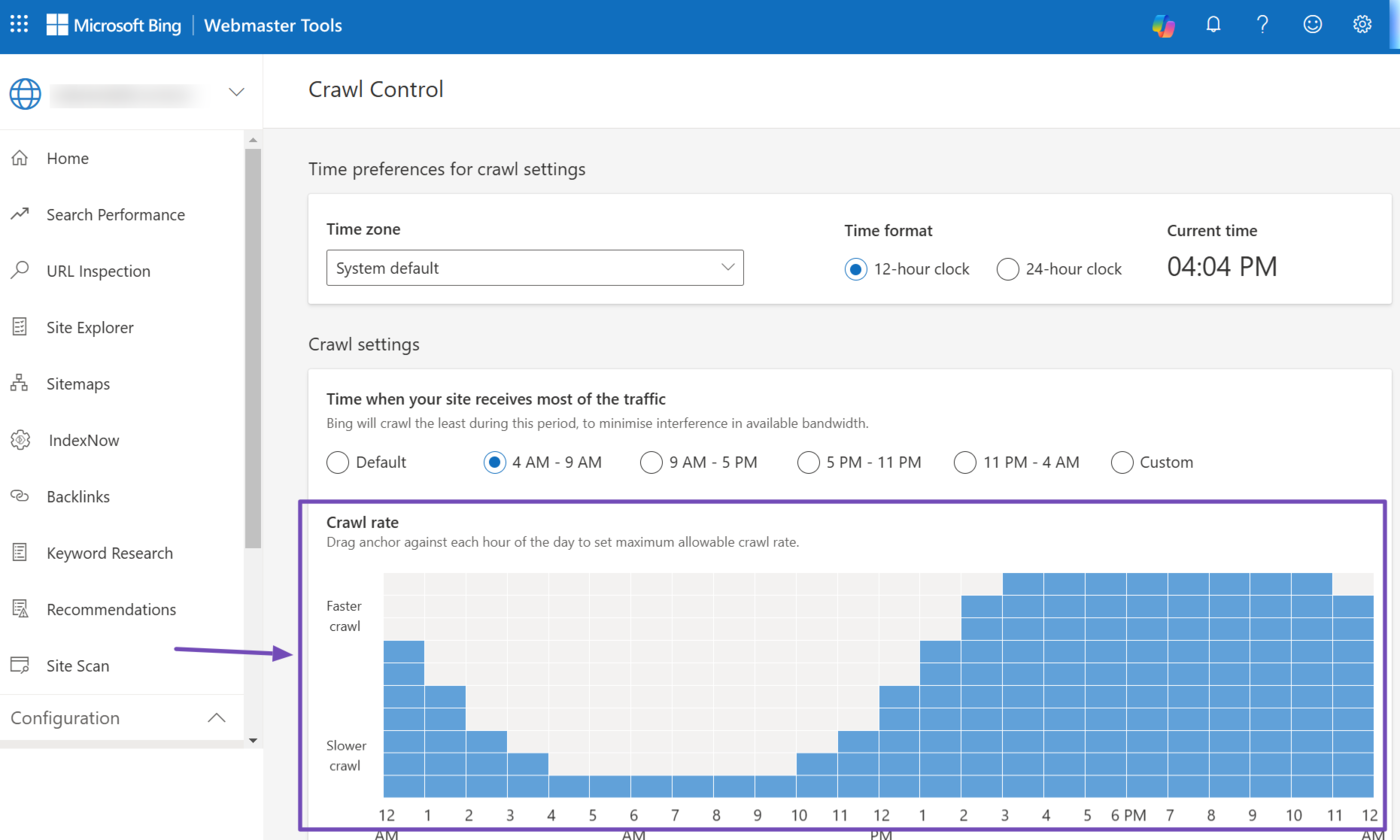Go to Search Performance in sidebar
This screenshot has width=1400, height=840.
(x=115, y=215)
